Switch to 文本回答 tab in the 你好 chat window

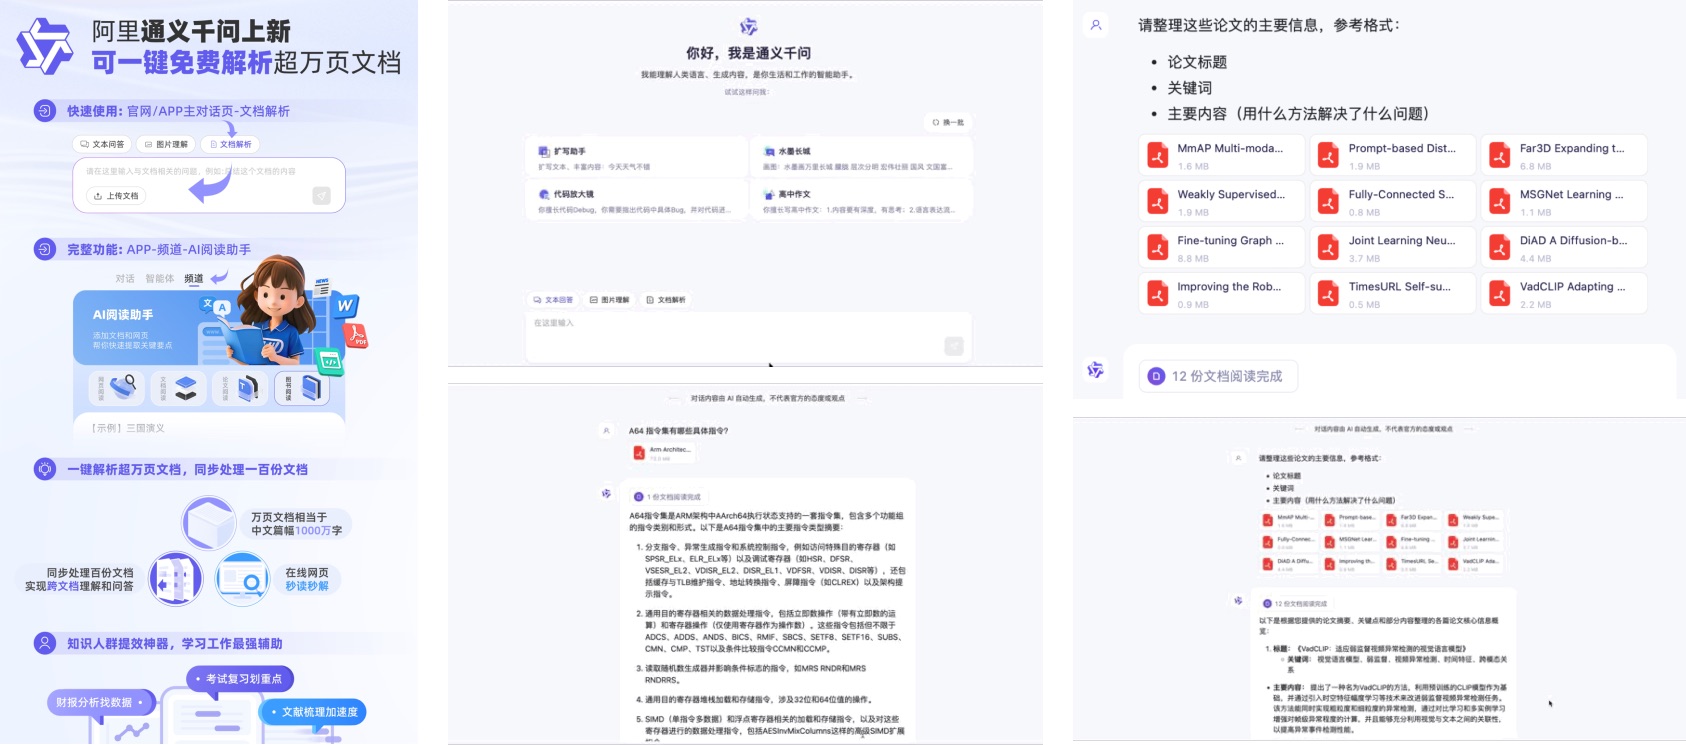553,300
